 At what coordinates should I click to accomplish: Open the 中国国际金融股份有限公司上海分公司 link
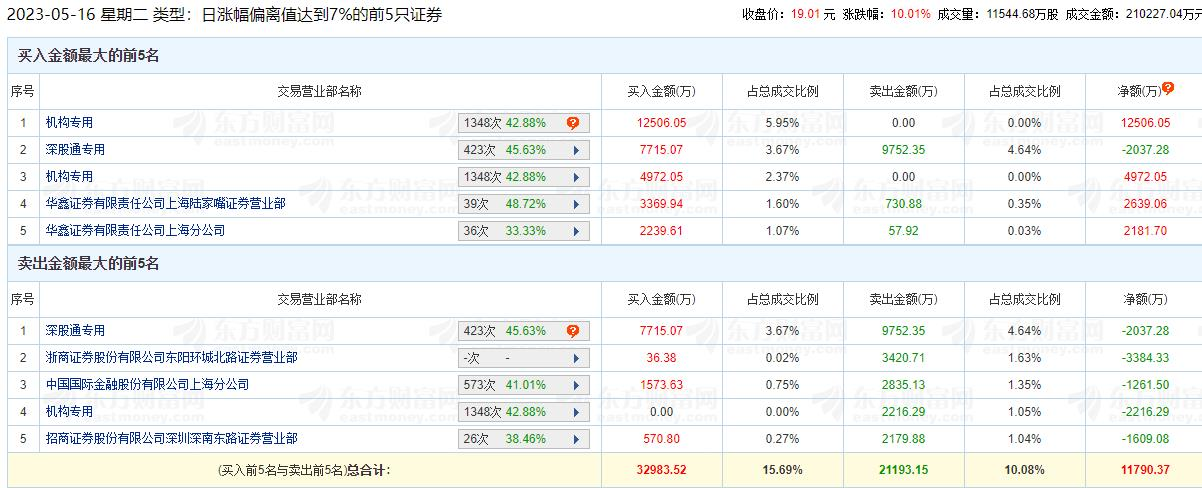point(147,385)
